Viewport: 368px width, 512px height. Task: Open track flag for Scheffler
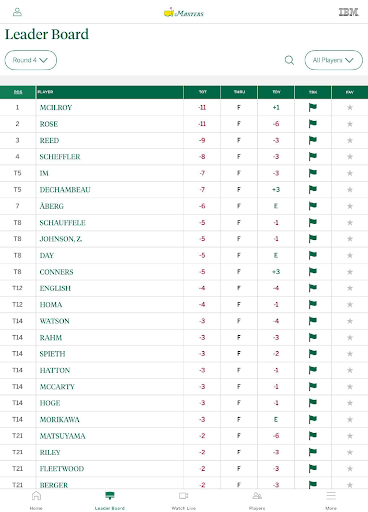tap(313, 156)
